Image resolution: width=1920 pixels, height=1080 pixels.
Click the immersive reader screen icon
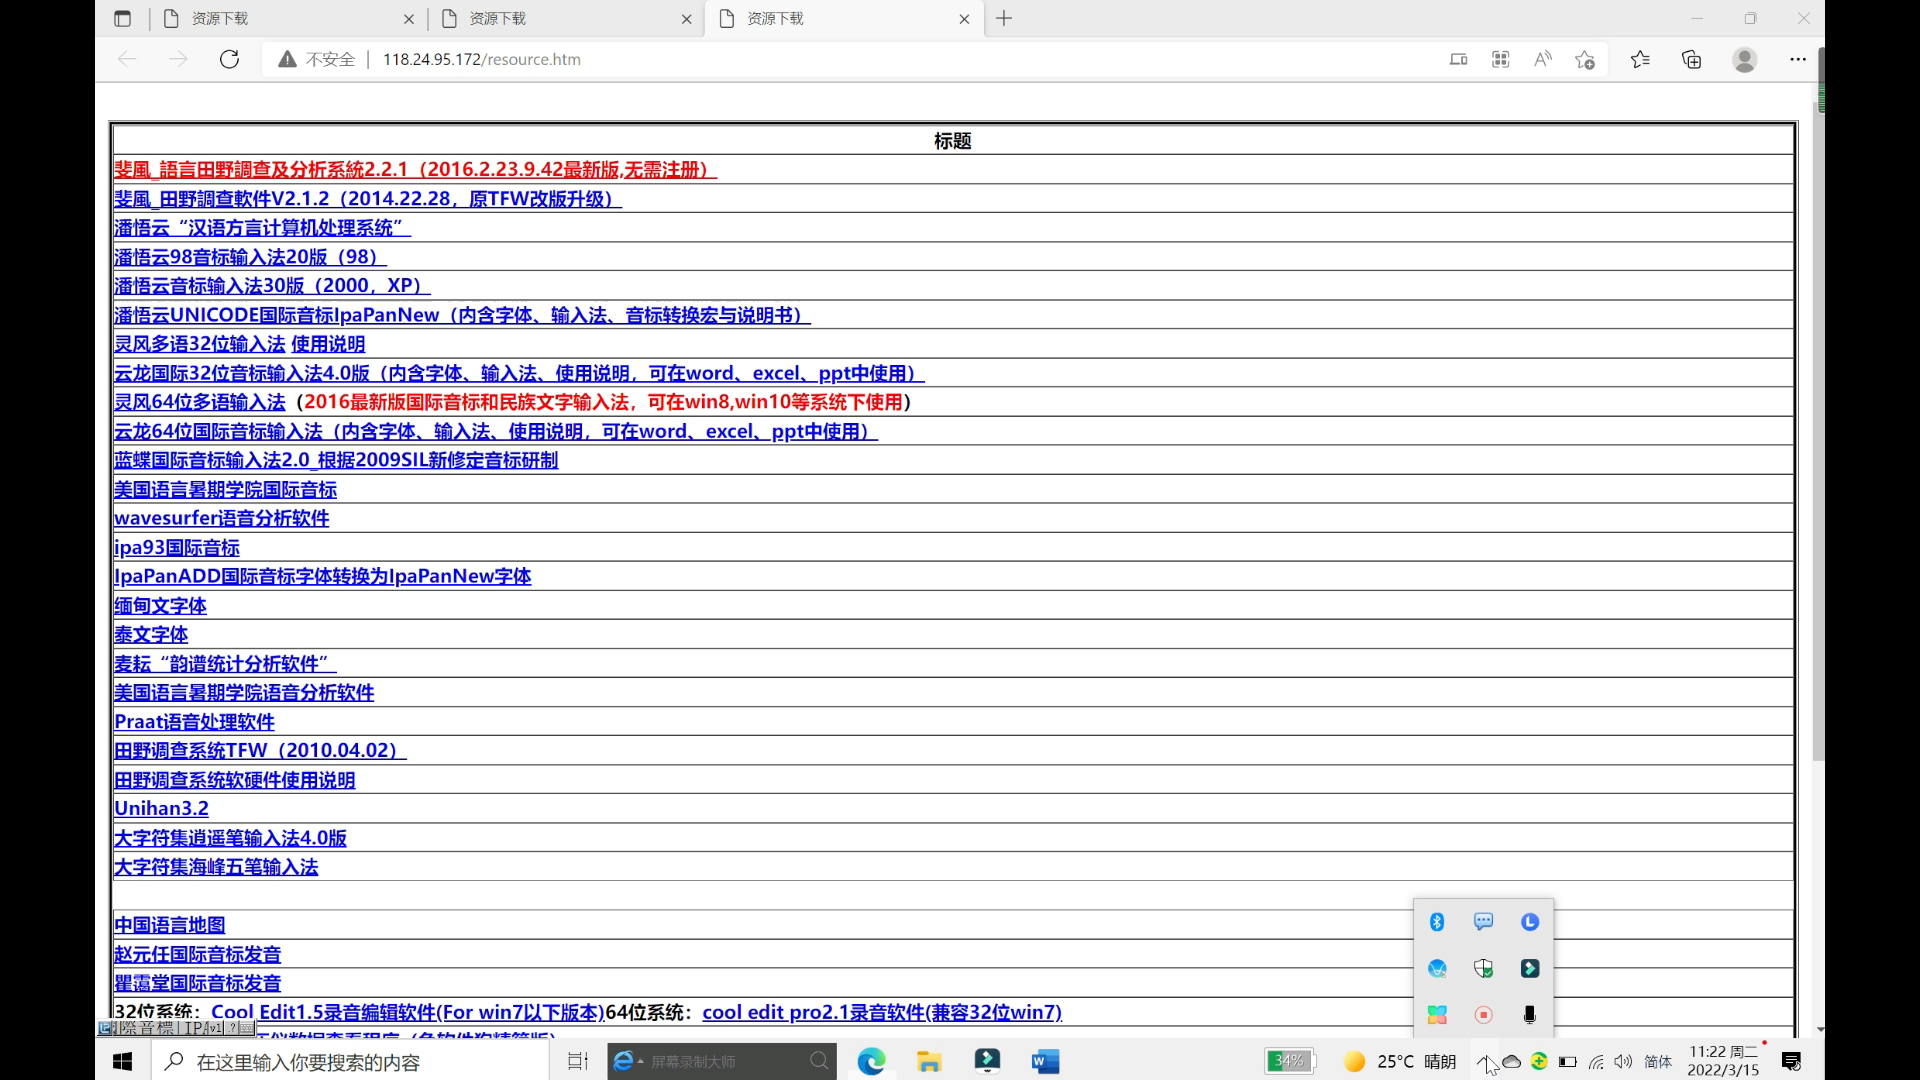pyautogui.click(x=1459, y=59)
